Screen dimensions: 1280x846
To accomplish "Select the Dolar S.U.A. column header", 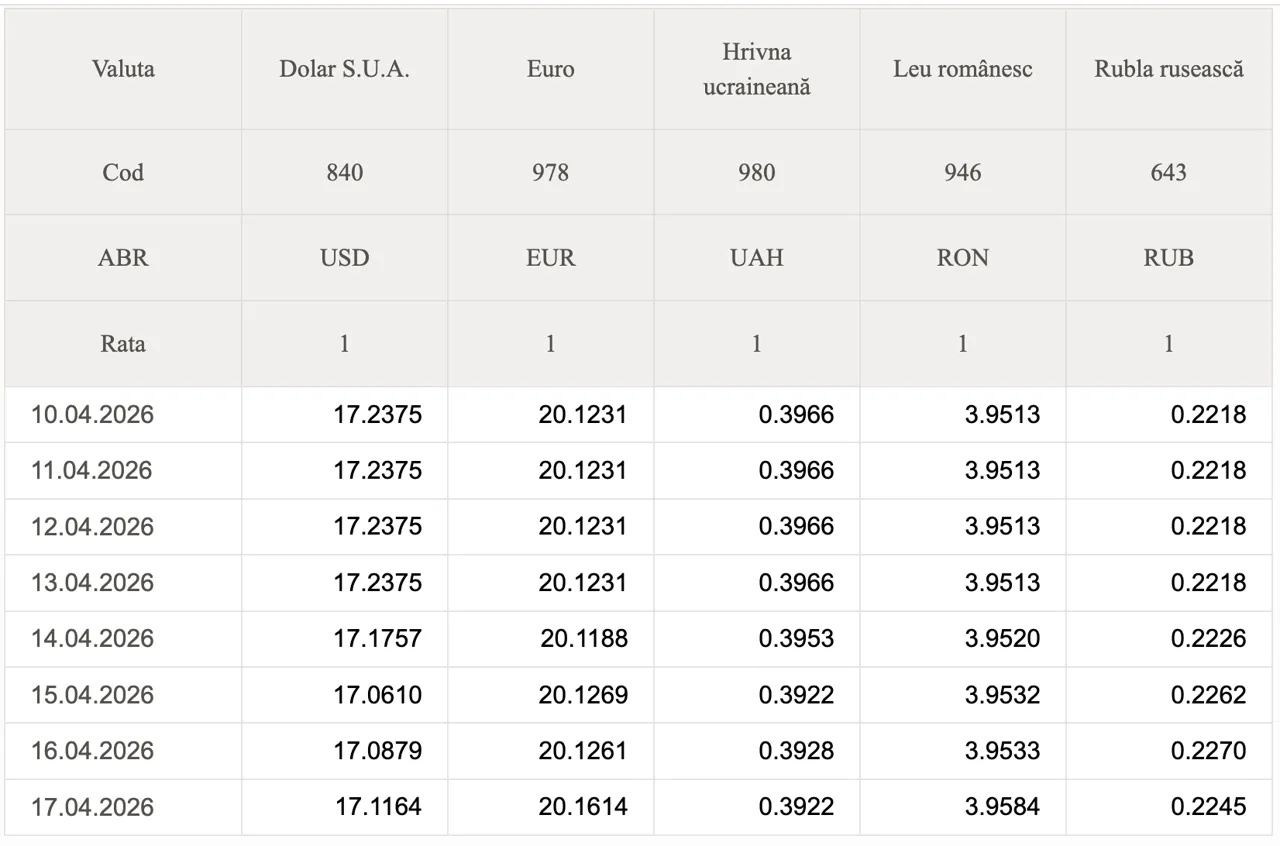I will pyautogui.click(x=344, y=69).
